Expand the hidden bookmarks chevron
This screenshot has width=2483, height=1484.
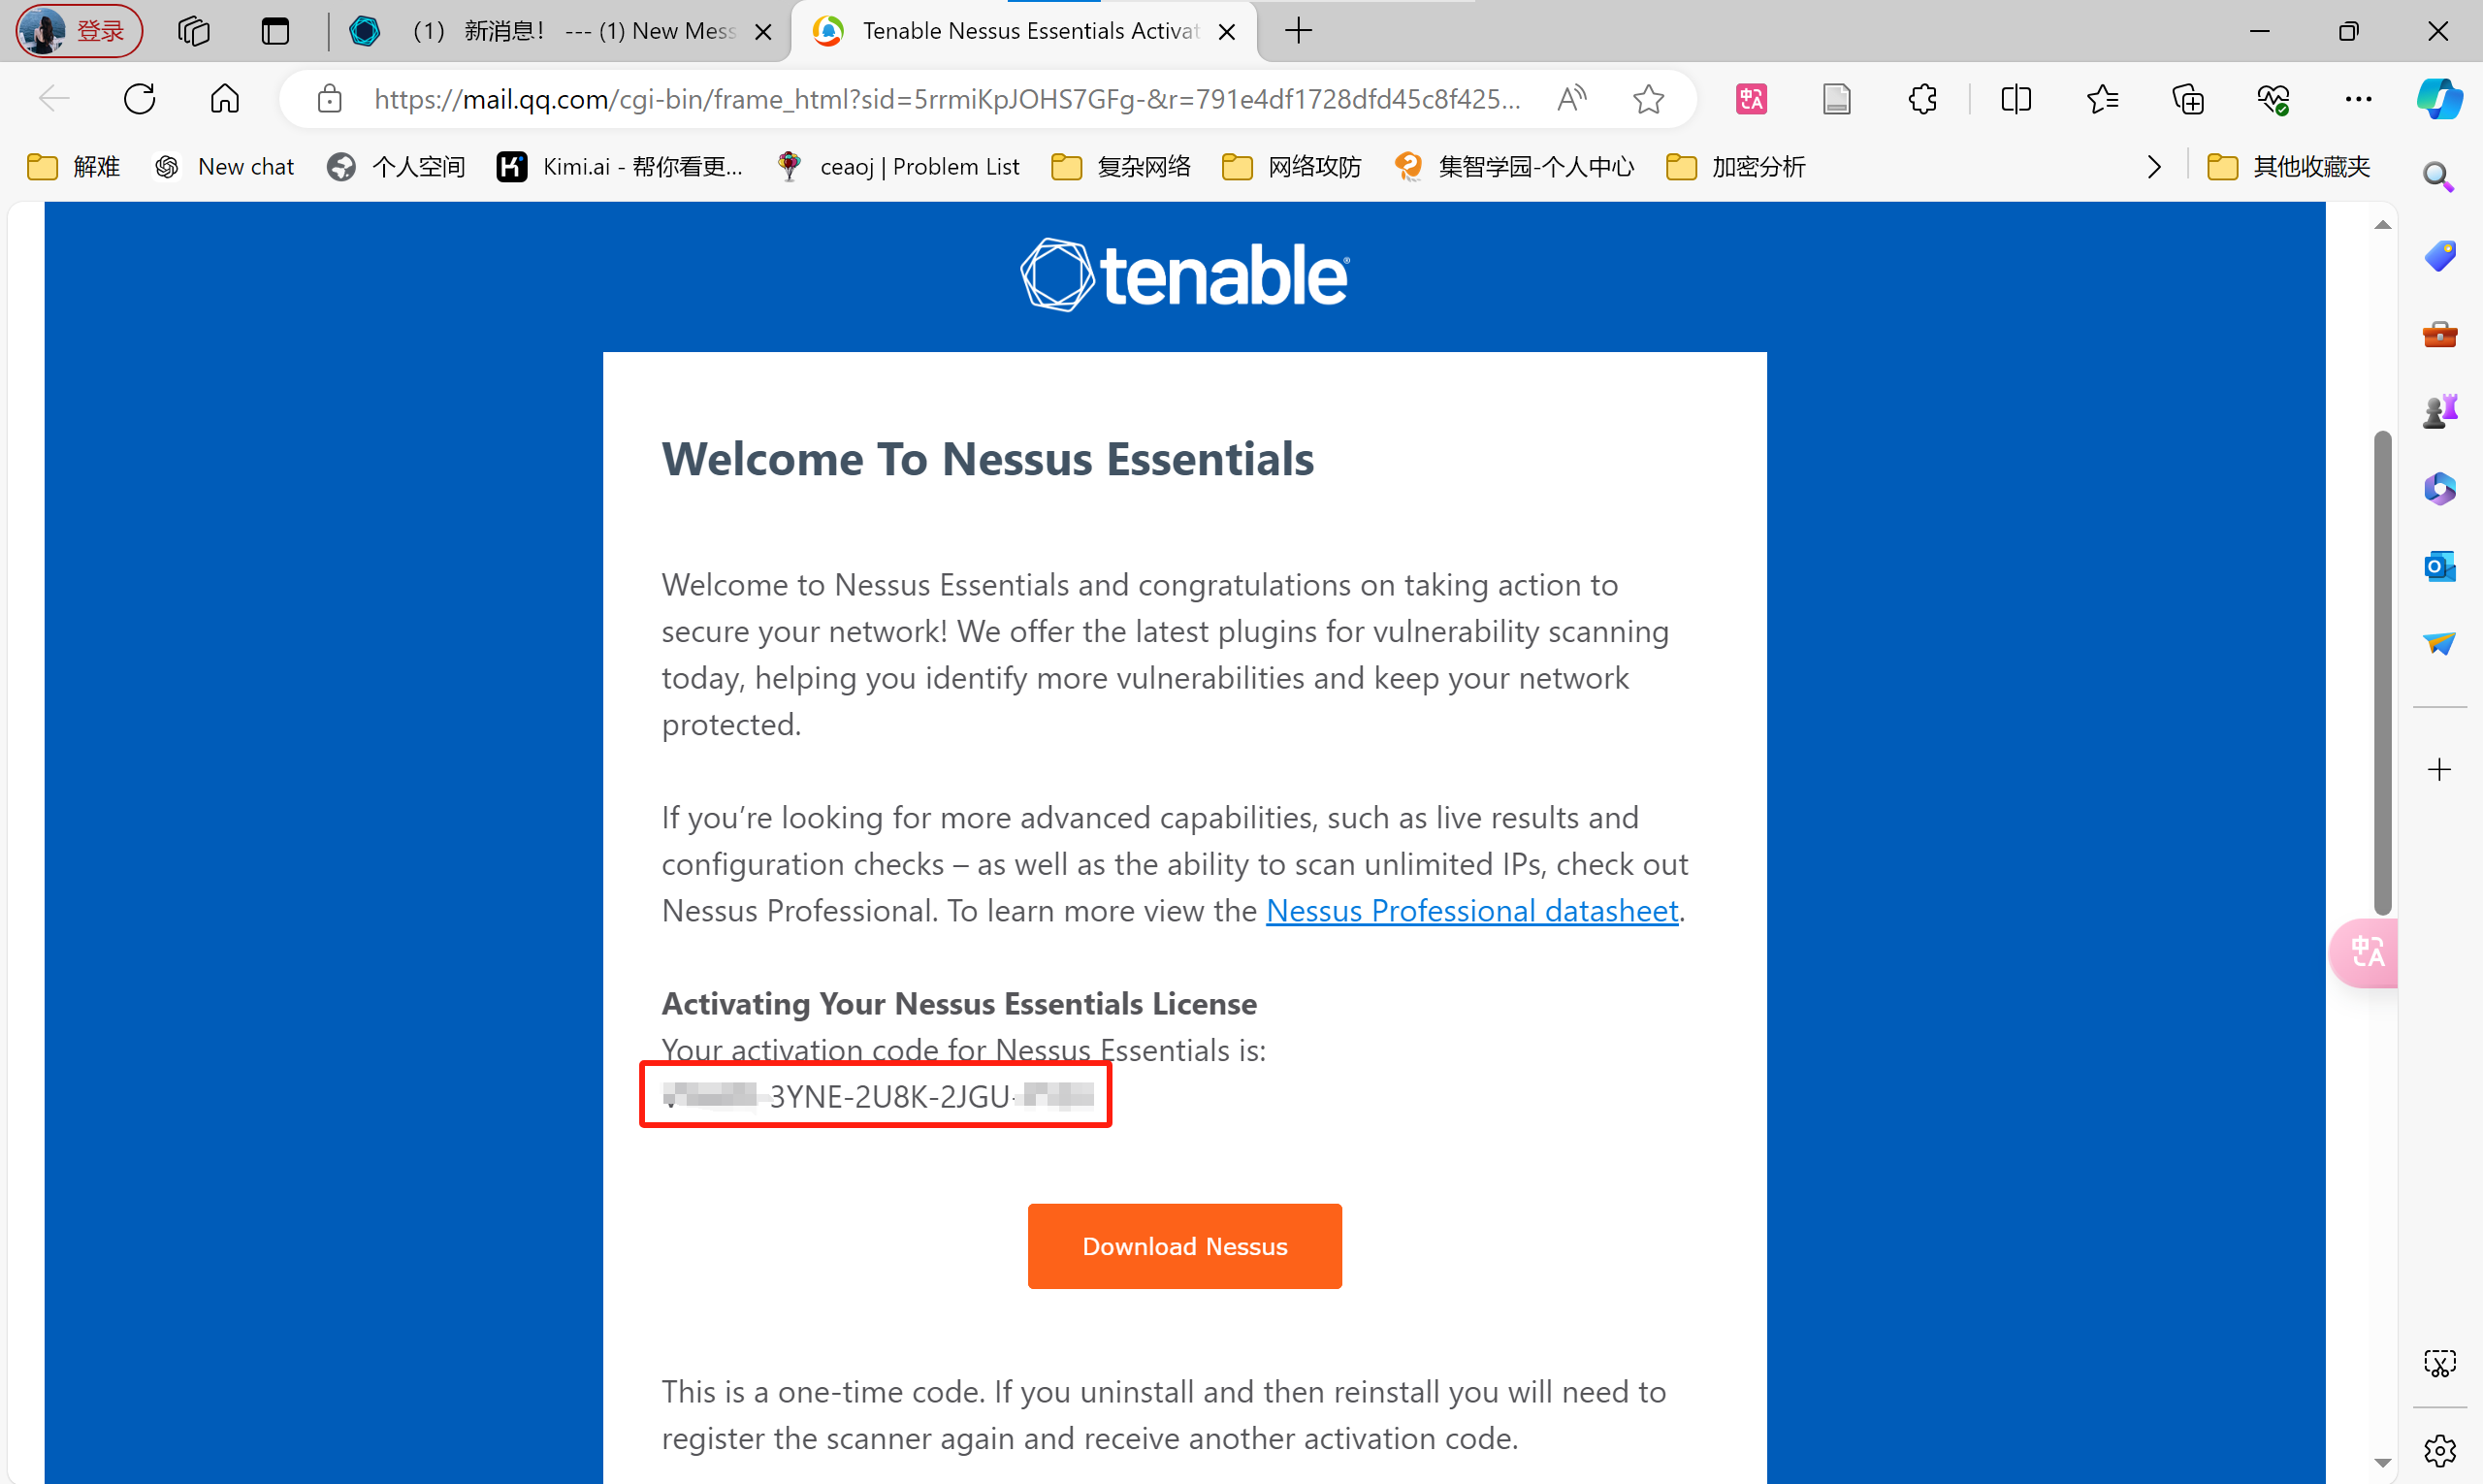(2154, 167)
